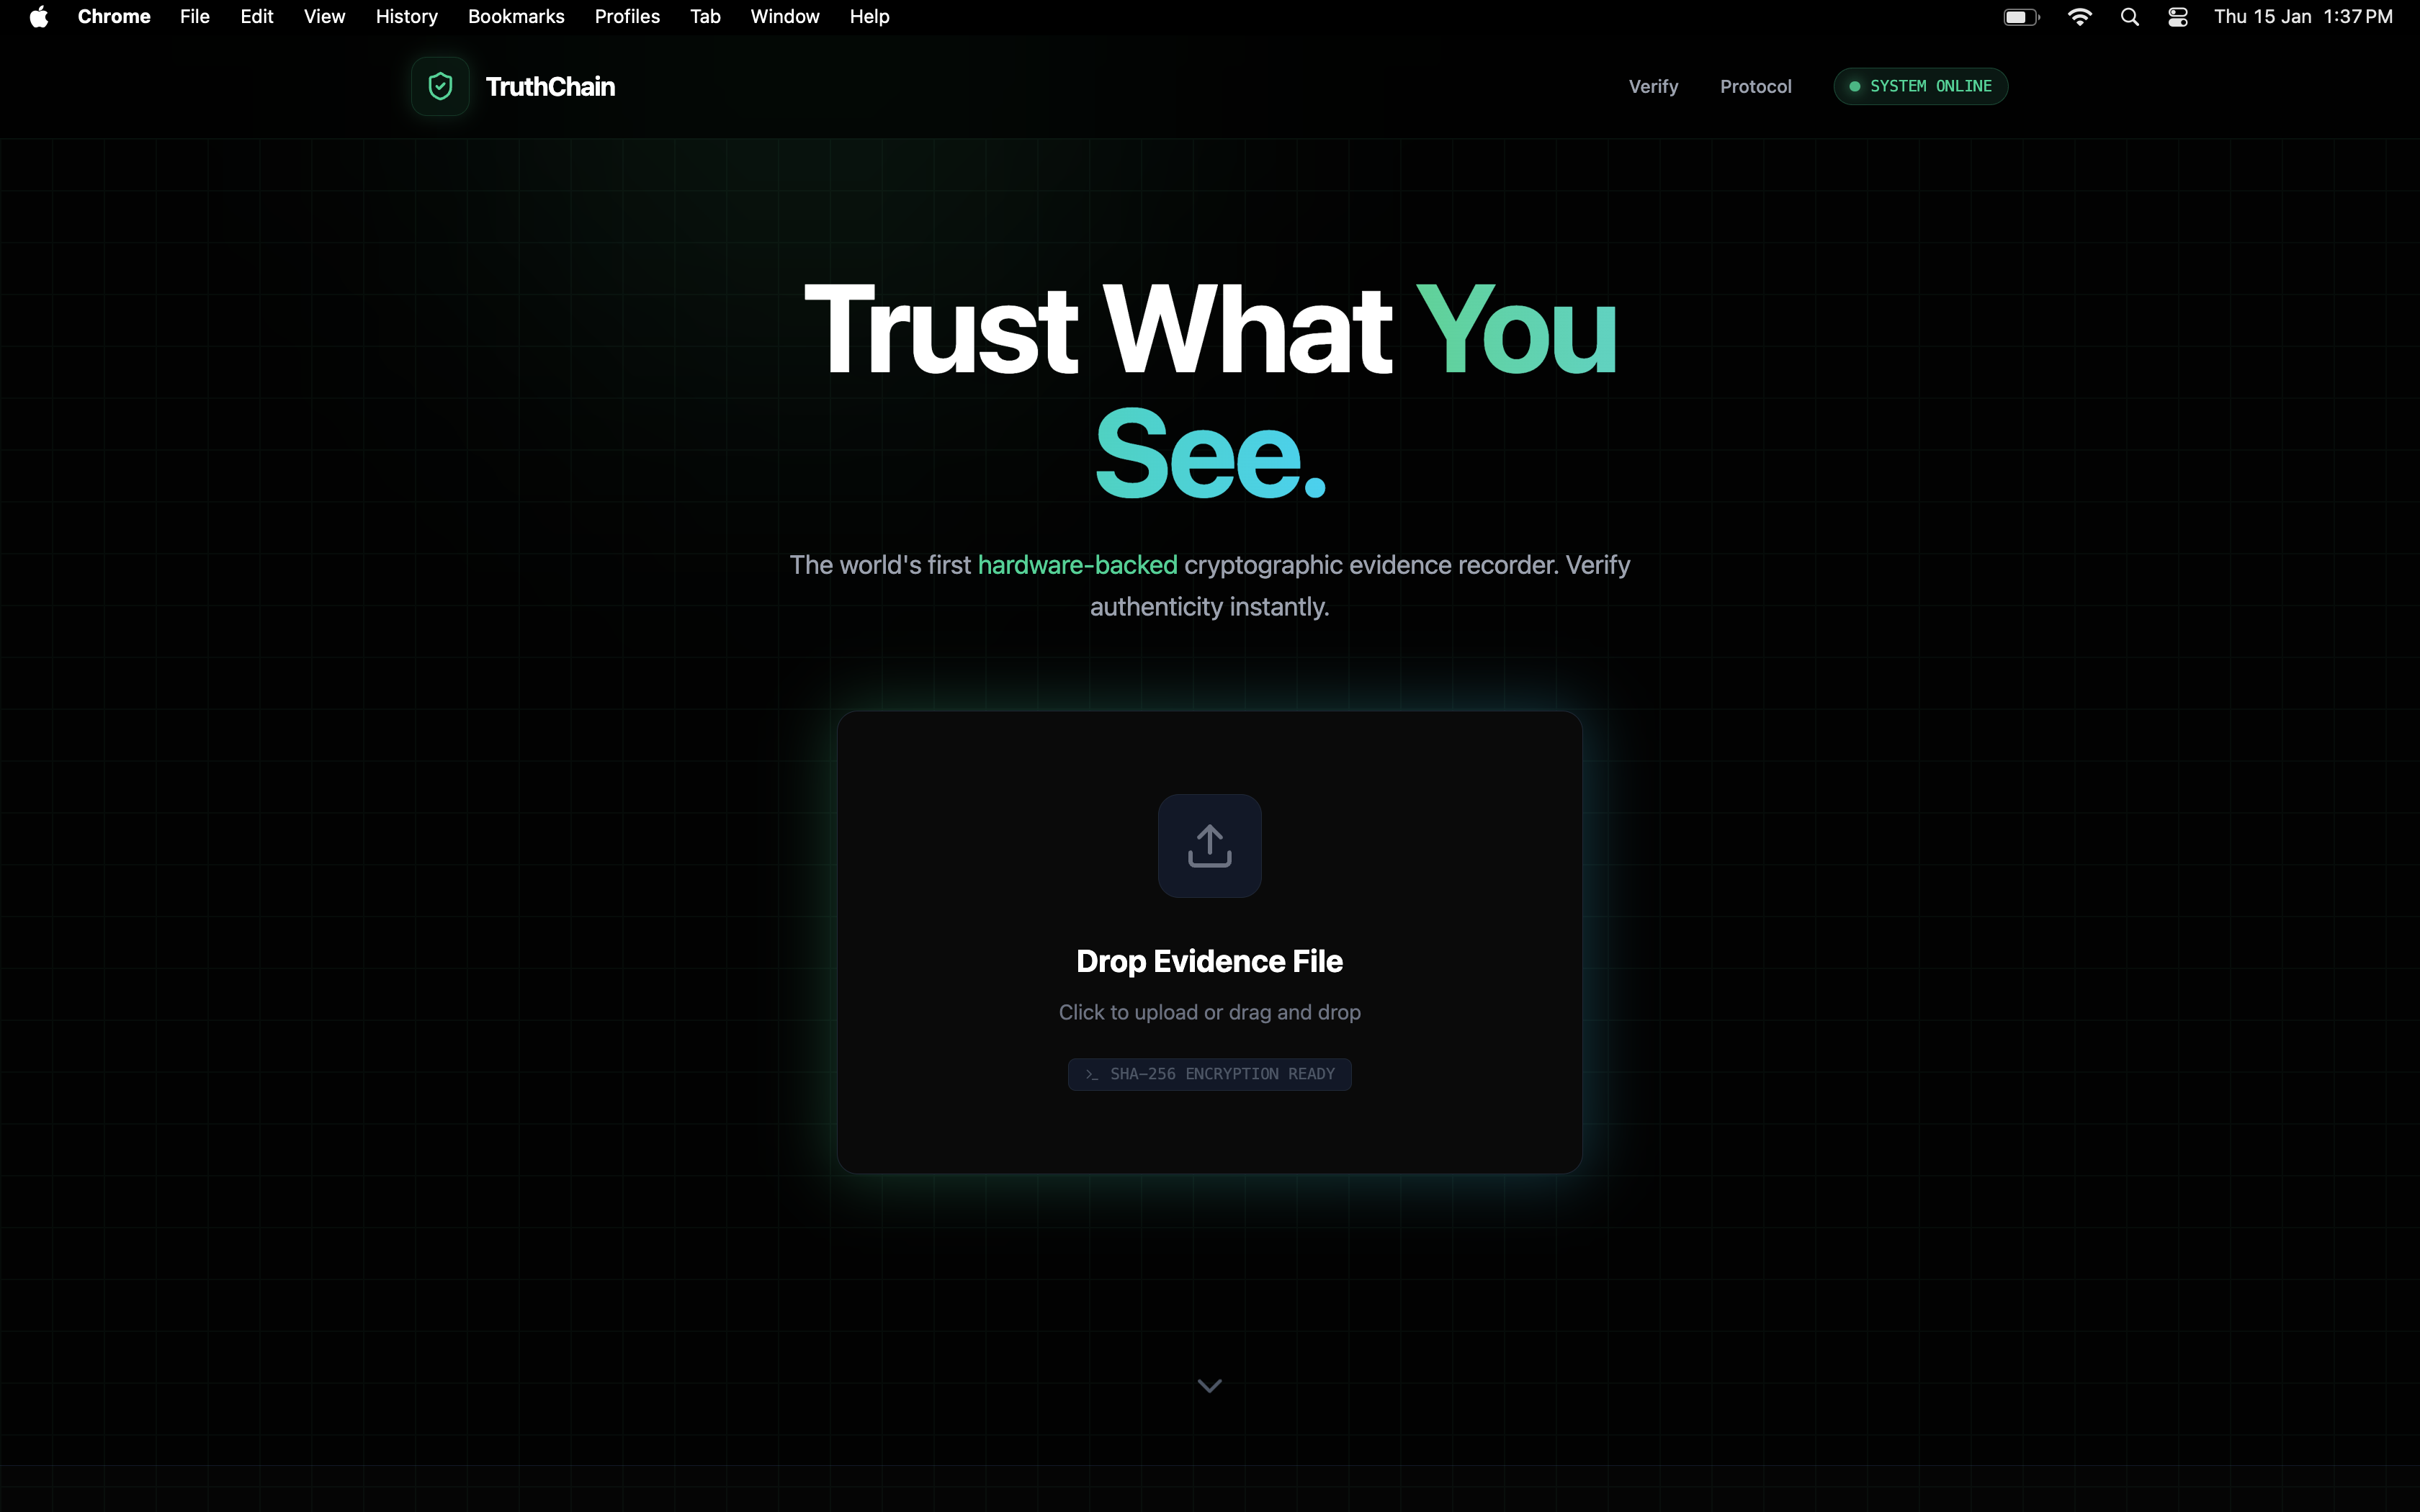
Task: Click the SYSTEM ONLINE status badge
Action: pyautogui.click(x=1920, y=86)
